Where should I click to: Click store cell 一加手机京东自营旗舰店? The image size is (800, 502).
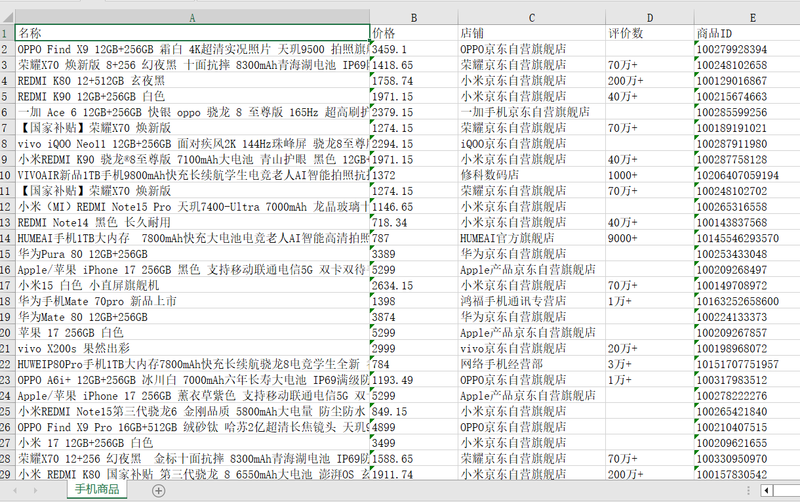pyautogui.click(x=532, y=112)
